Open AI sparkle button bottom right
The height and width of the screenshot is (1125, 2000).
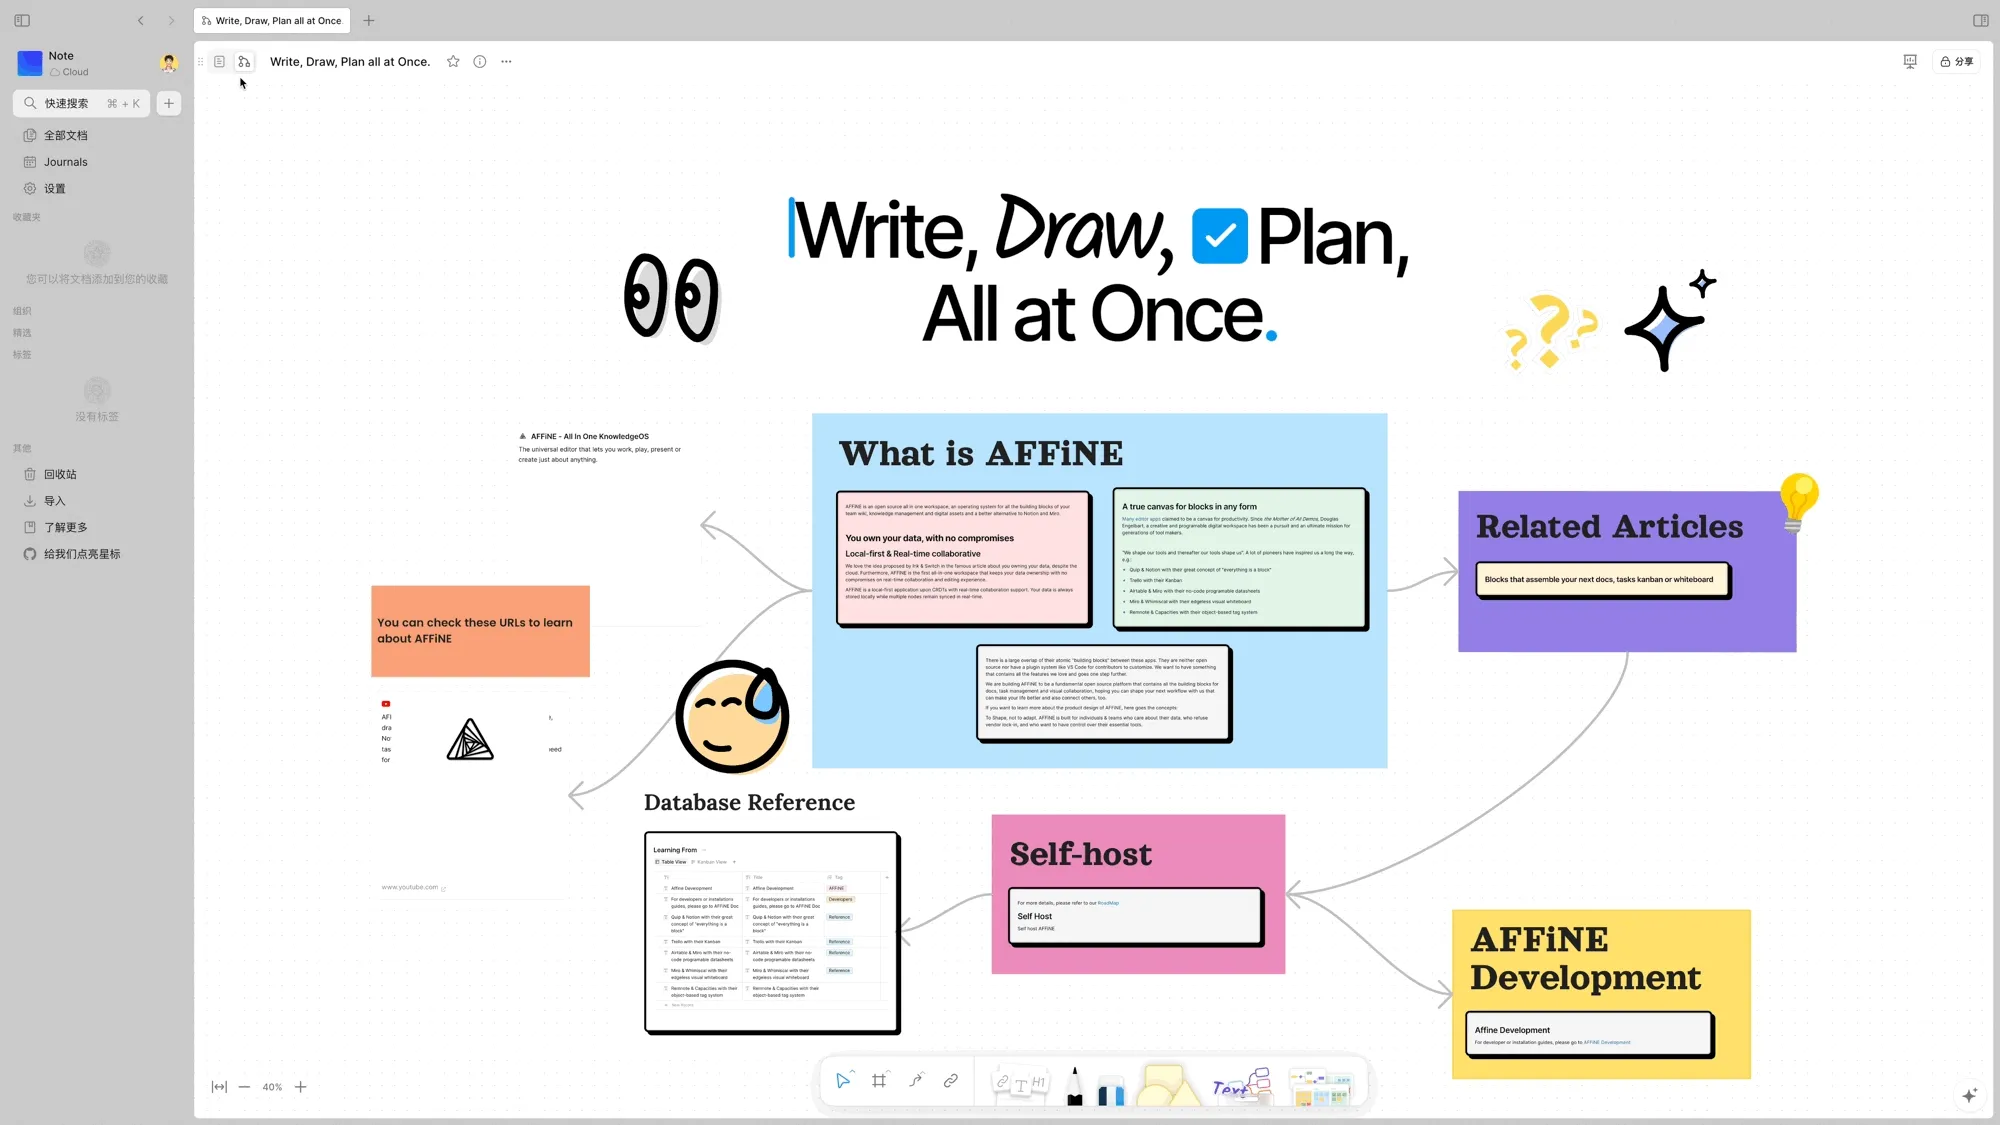tap(1970, 1096)
